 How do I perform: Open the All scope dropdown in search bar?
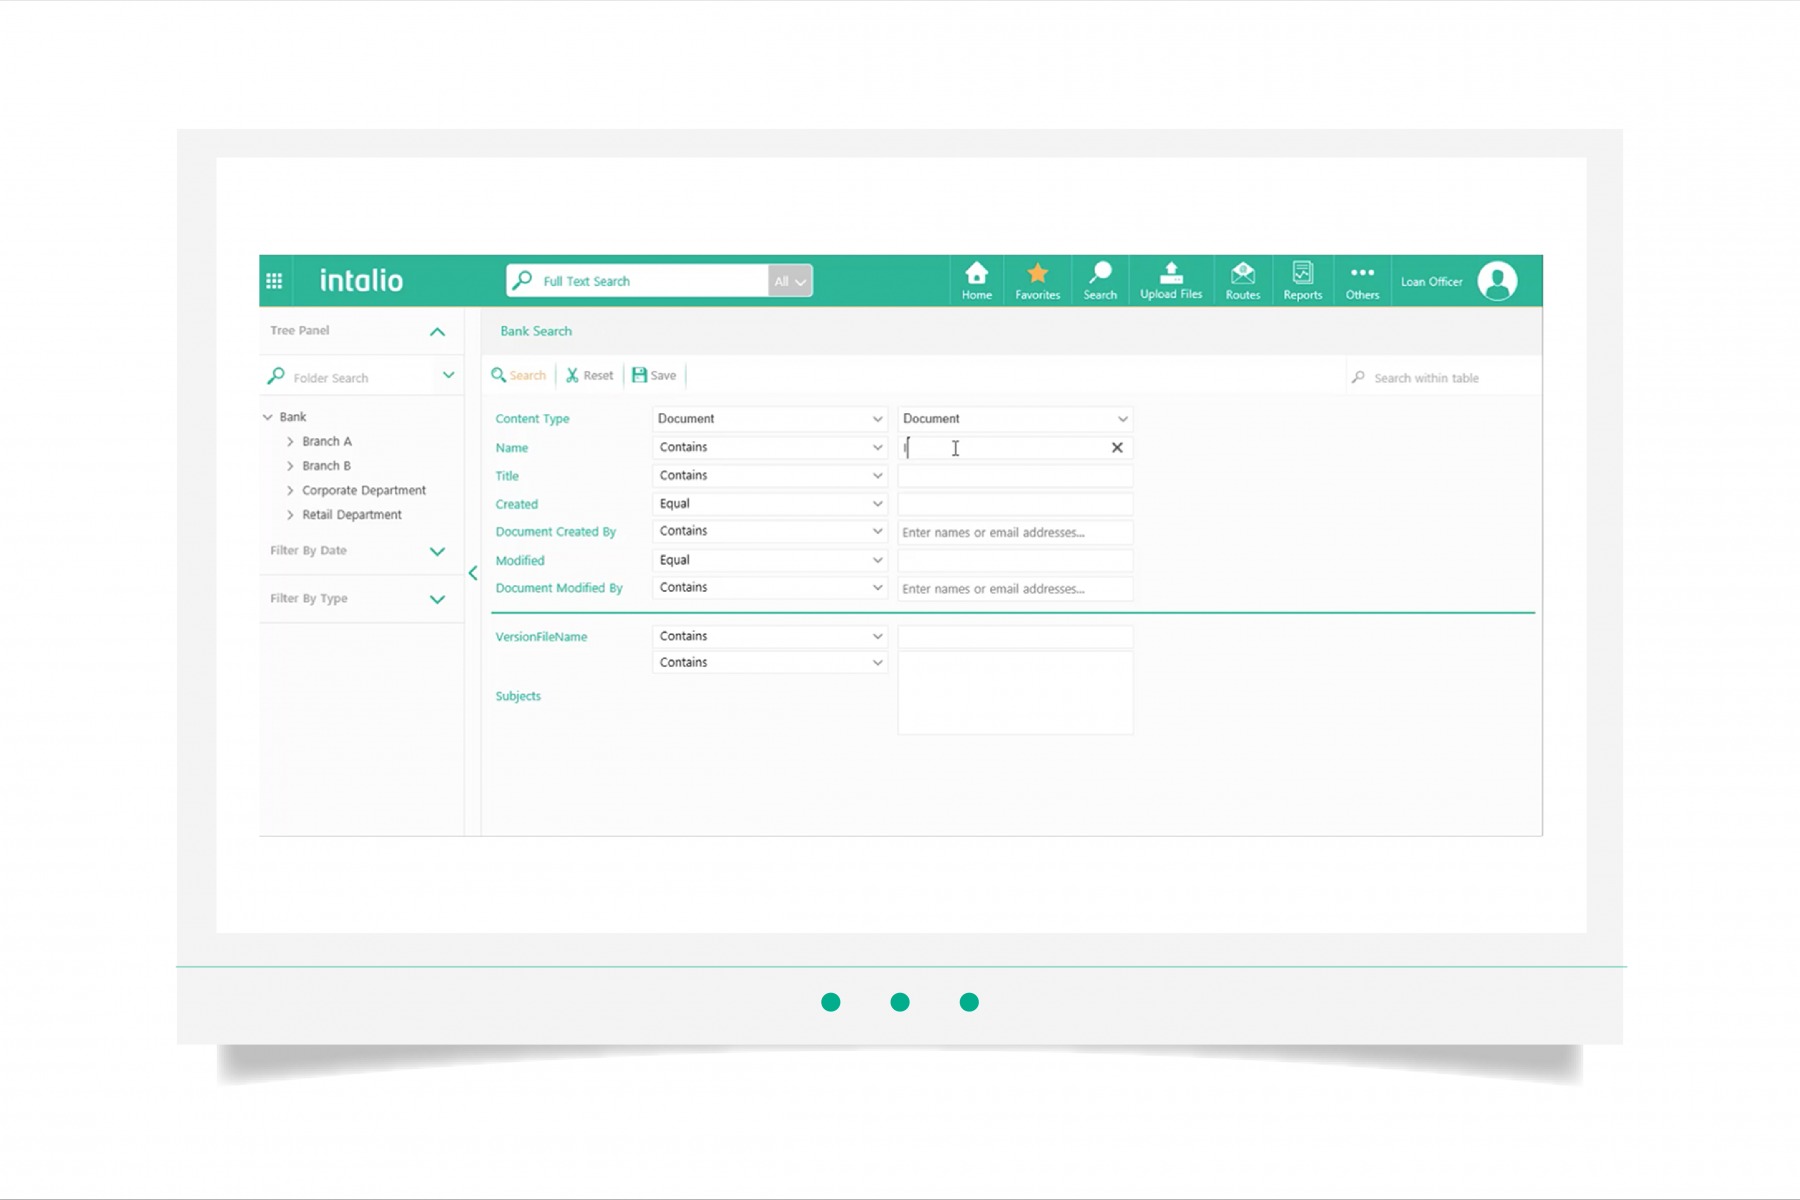click(790, 281)
